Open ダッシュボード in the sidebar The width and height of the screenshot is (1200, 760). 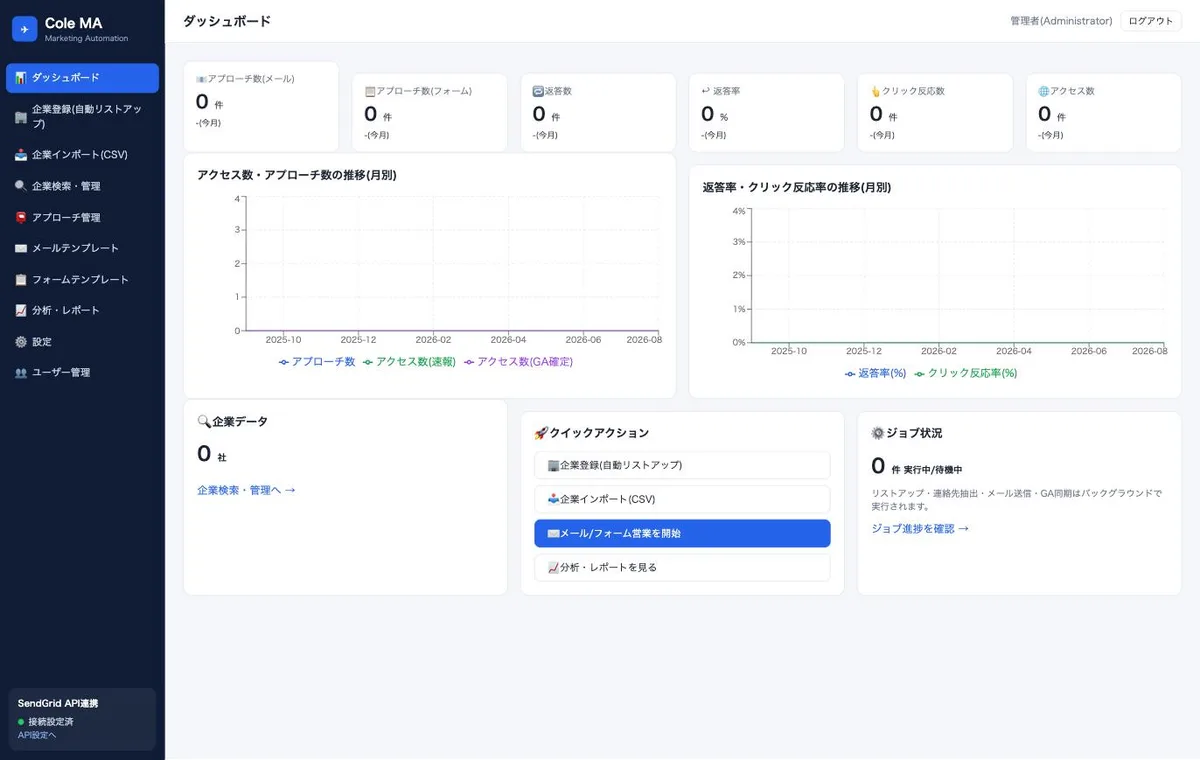(82, 78)
